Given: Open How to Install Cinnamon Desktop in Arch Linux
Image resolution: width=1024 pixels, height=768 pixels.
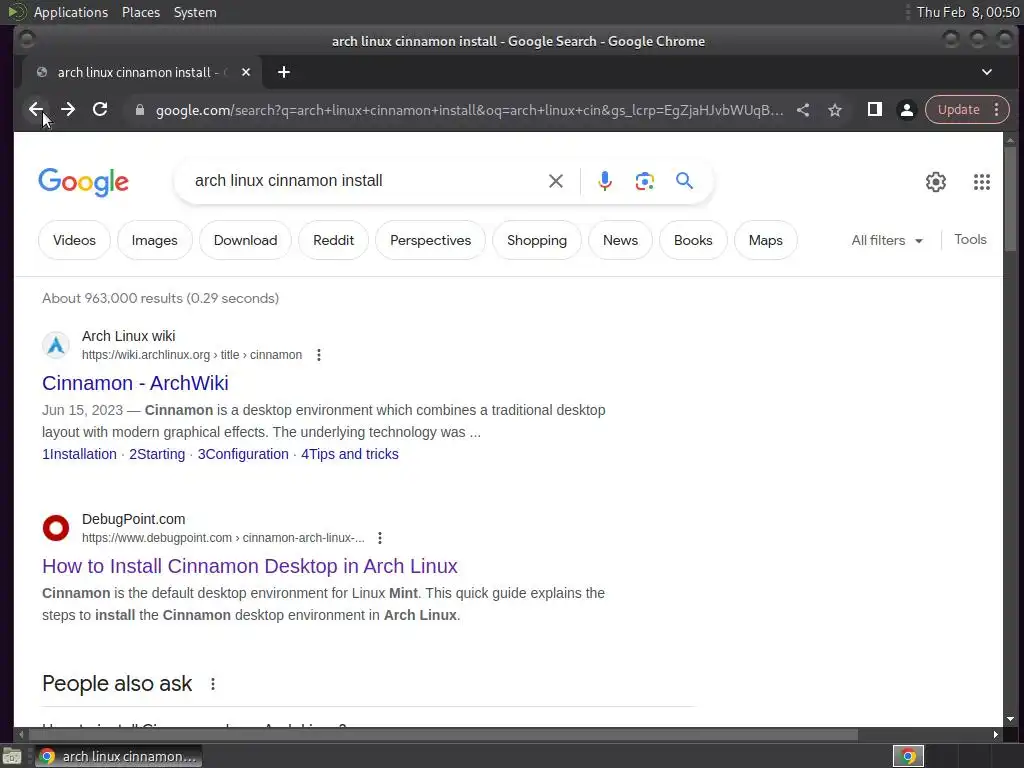Looking at the screenshot, I should (x=250, y=566).
